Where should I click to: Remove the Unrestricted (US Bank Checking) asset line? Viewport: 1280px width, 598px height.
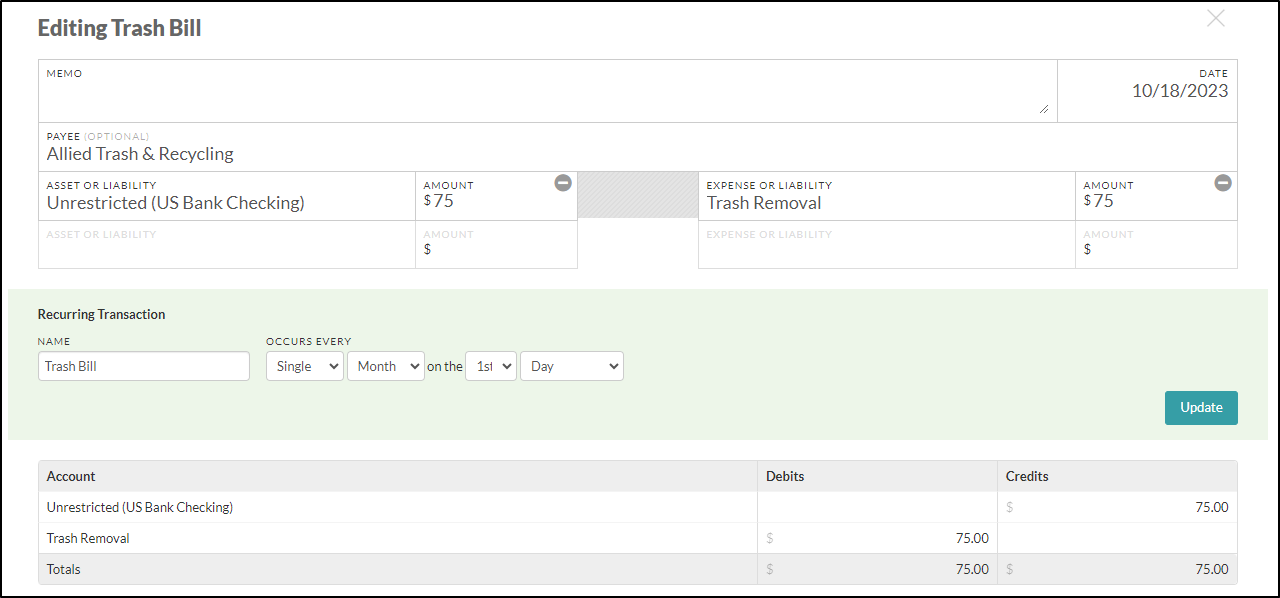(563, 183)
